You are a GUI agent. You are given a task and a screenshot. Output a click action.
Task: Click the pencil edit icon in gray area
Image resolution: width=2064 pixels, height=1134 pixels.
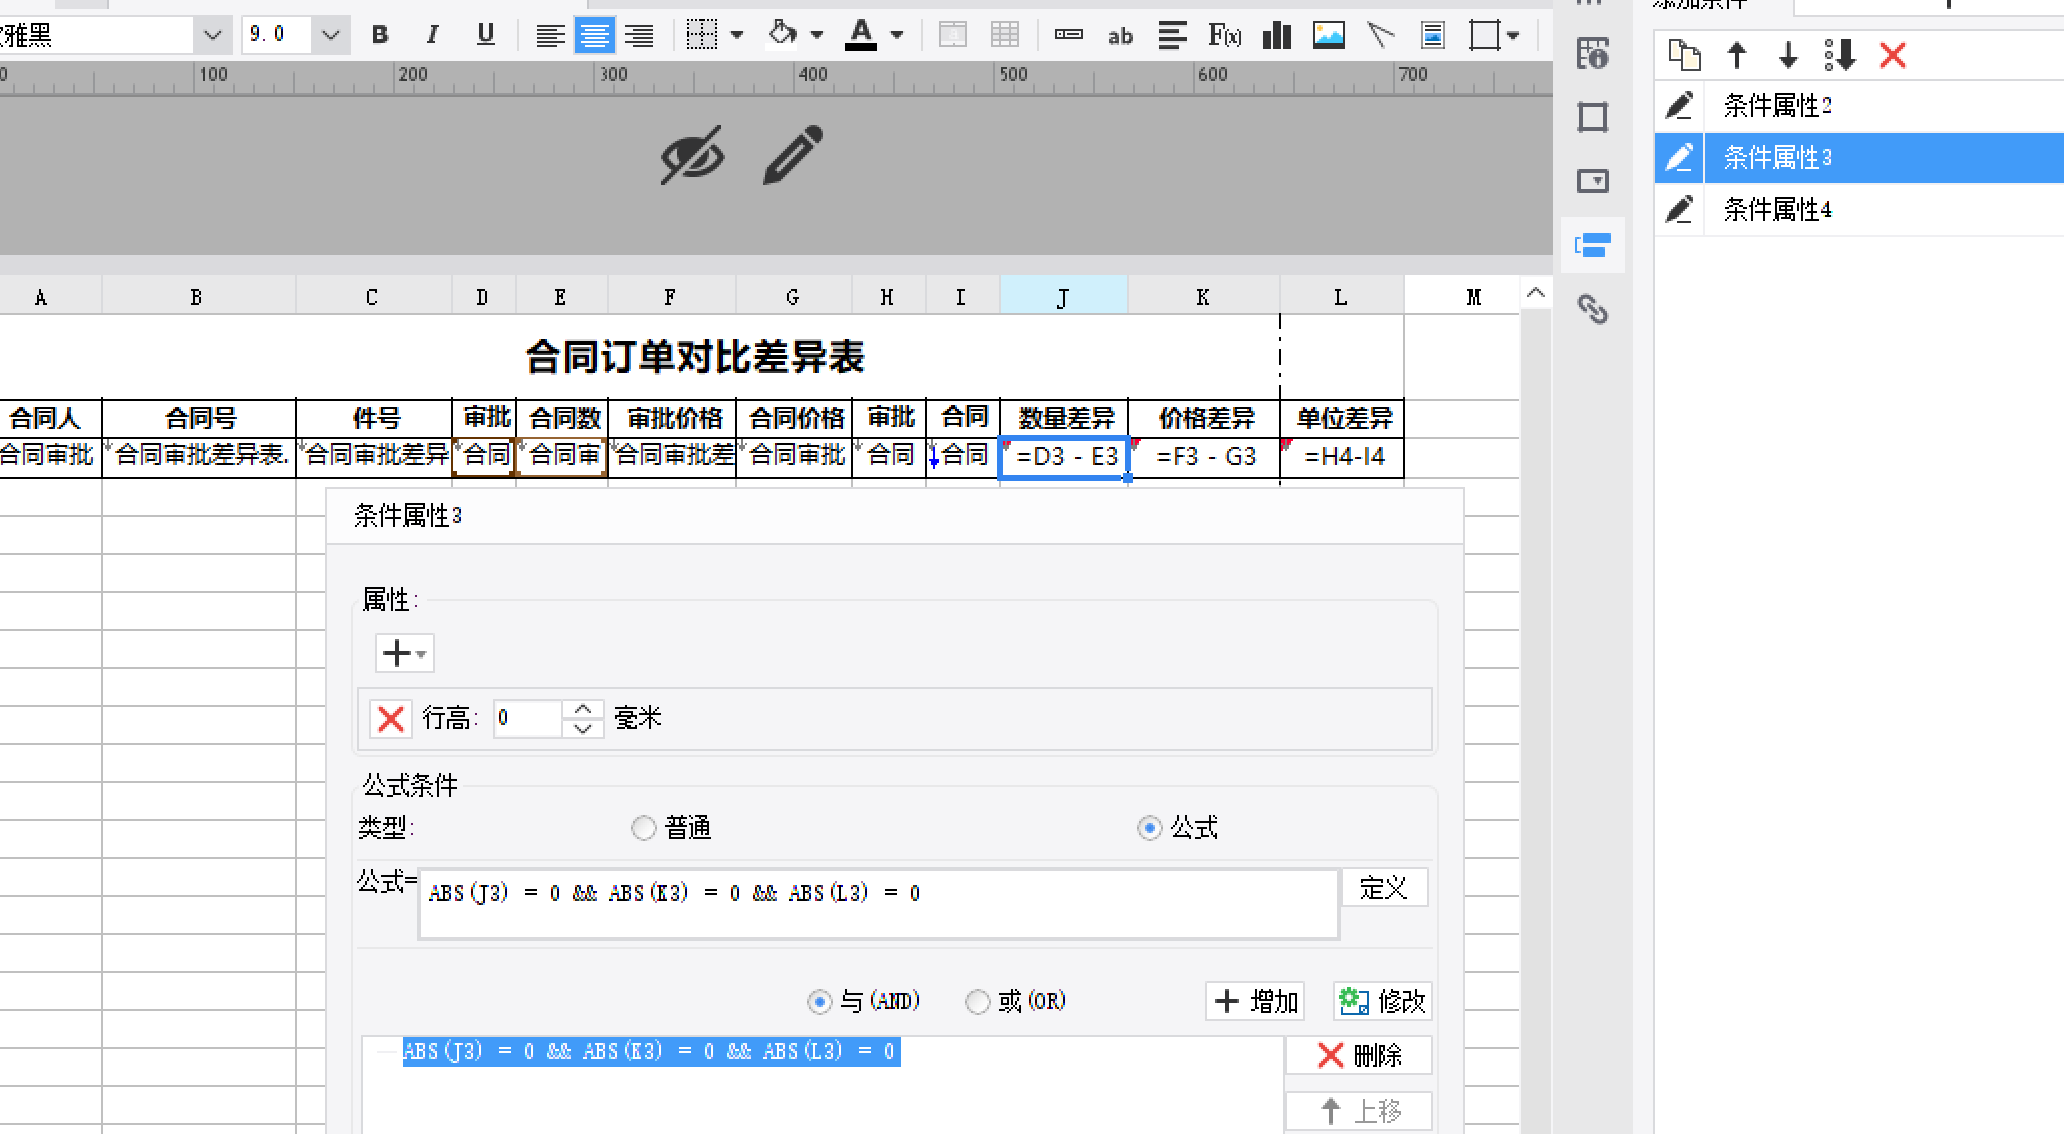(x=793, y=154)
